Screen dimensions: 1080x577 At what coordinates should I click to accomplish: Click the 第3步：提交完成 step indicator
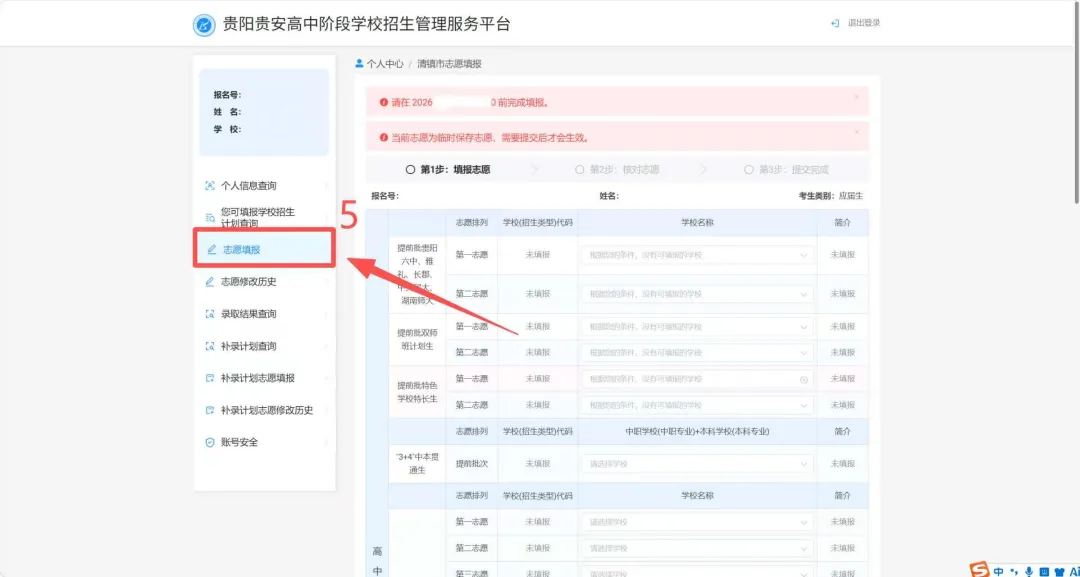tap(786, 169)
